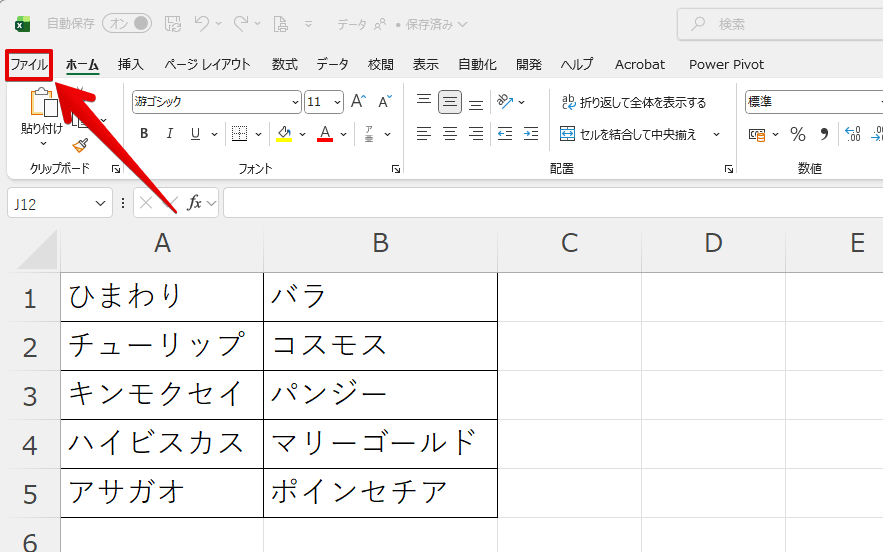Toggle Underline formatting
Screen dimensions: 883x552
(x=195, y=133)
